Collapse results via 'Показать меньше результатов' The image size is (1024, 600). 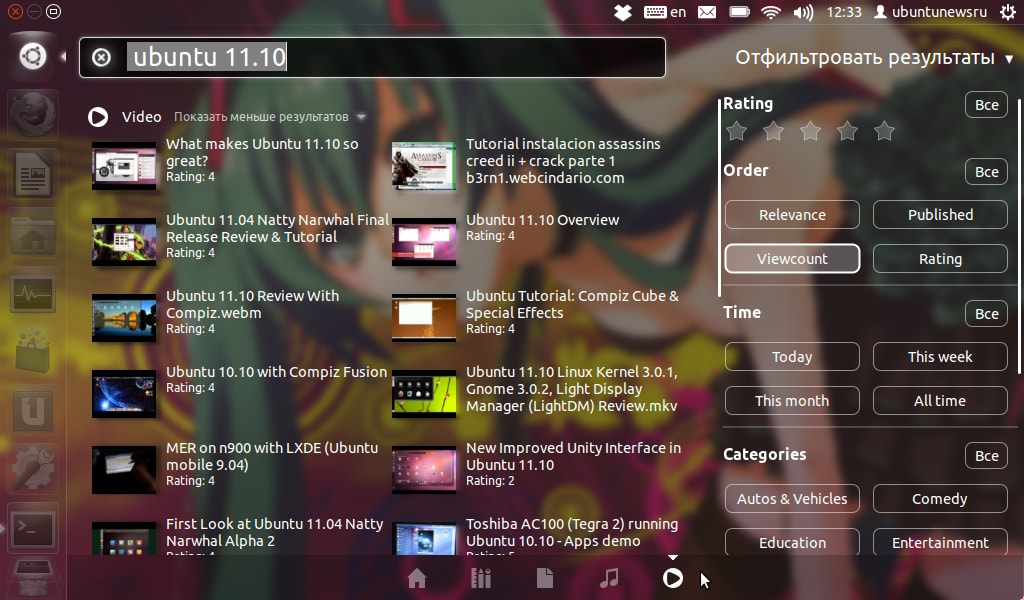click(x=269, y=117)
